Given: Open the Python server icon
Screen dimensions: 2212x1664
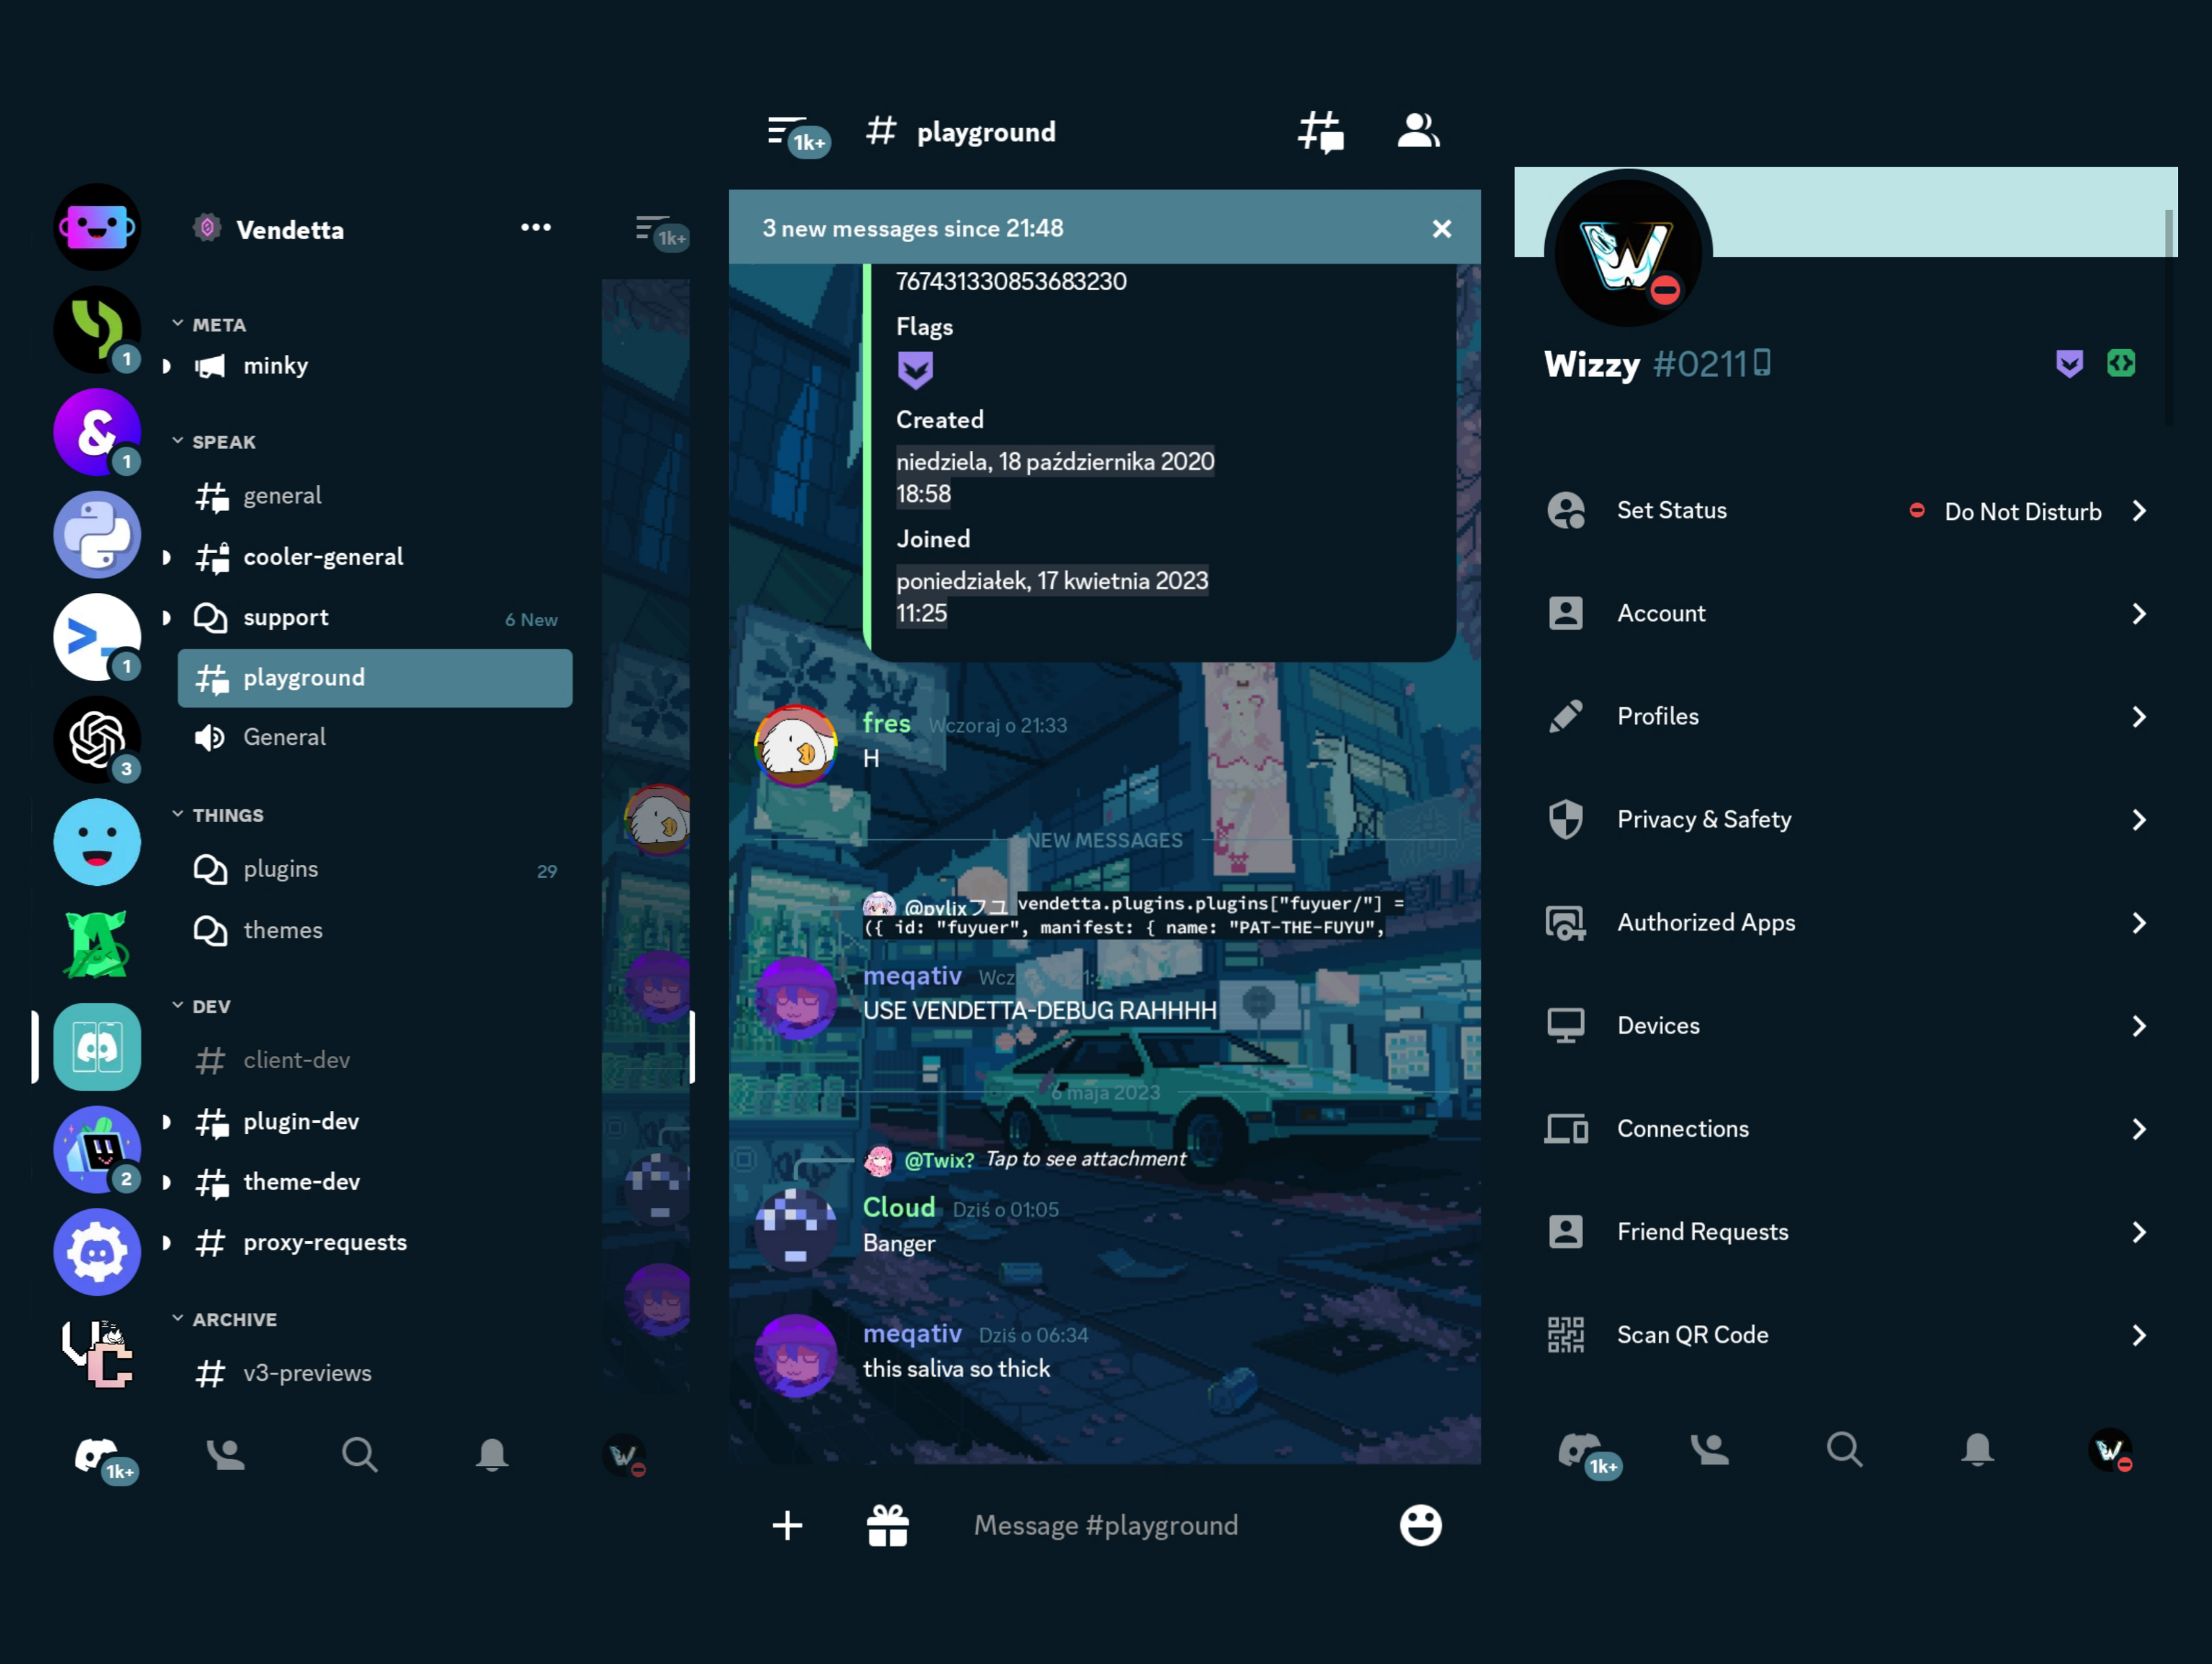Looking at the screenshot, I should click(97, 535).
